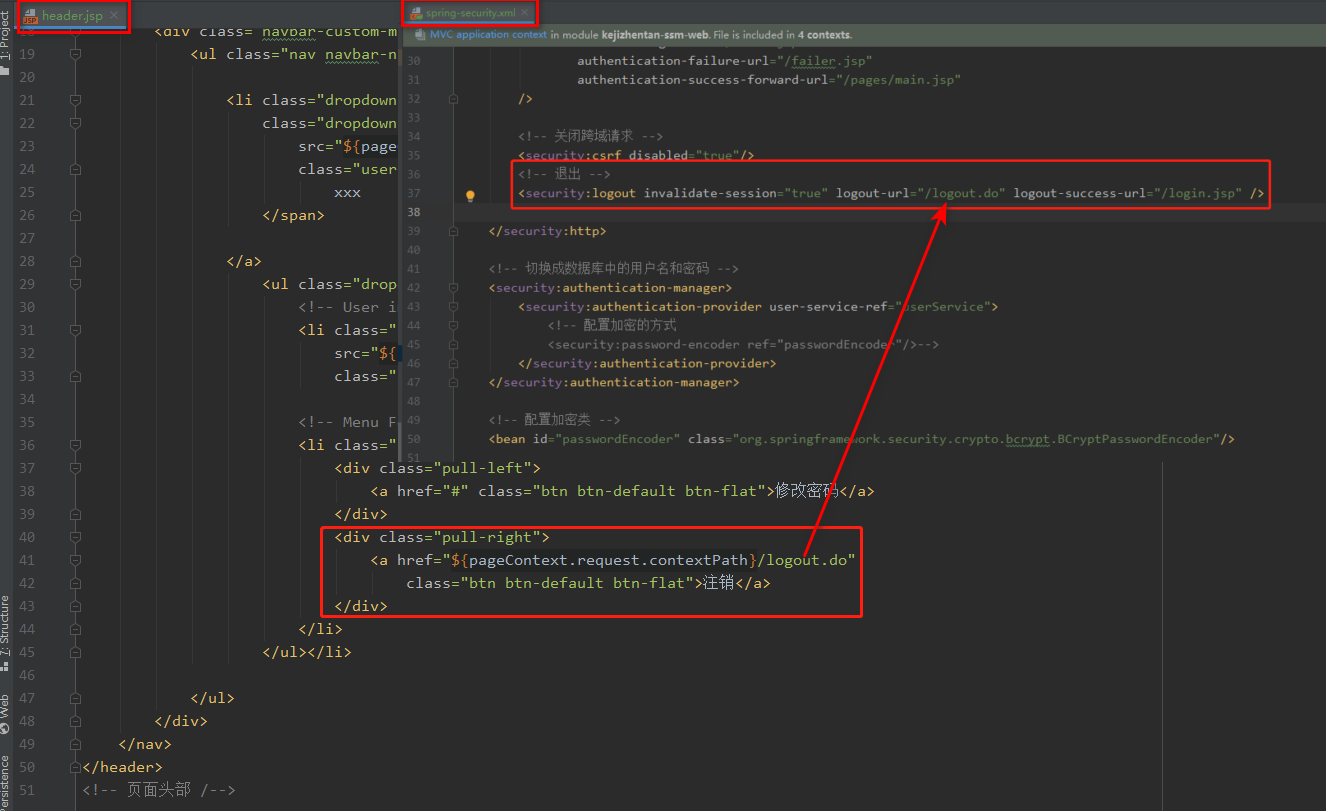
Task: Collapse authentication-provider fold at line 43
Action: [453, 307]
